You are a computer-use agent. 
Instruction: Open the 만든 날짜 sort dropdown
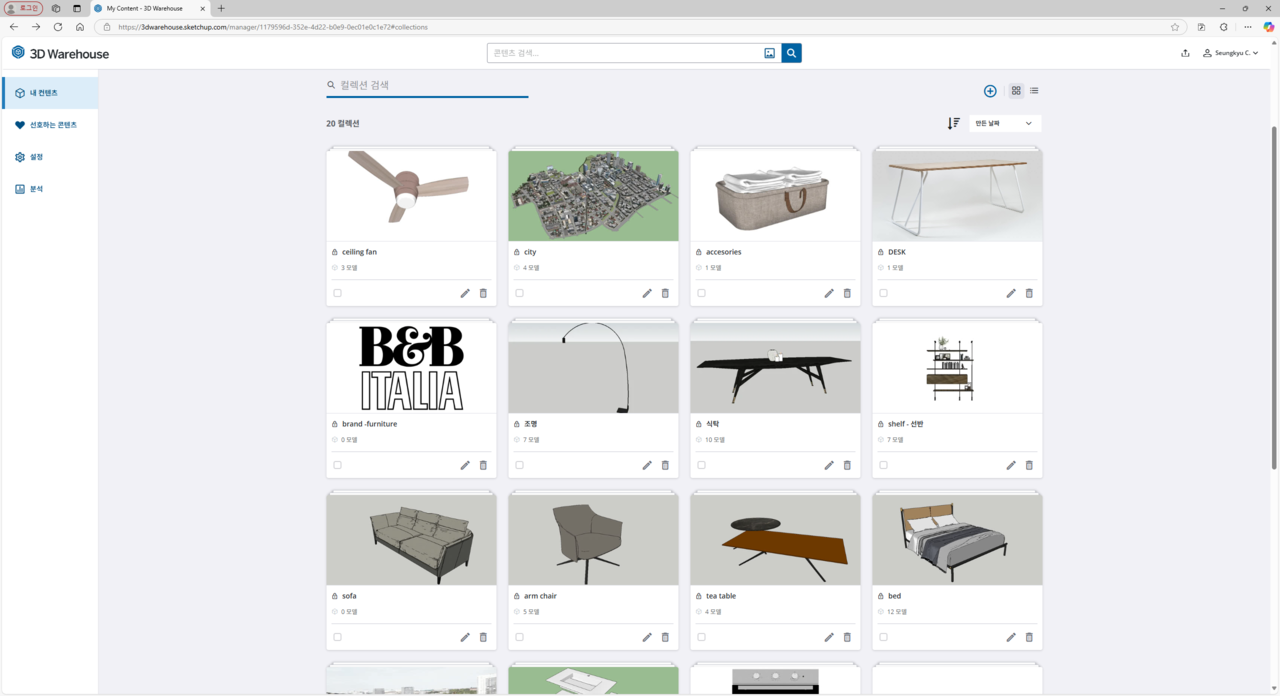click(1005, 123)
